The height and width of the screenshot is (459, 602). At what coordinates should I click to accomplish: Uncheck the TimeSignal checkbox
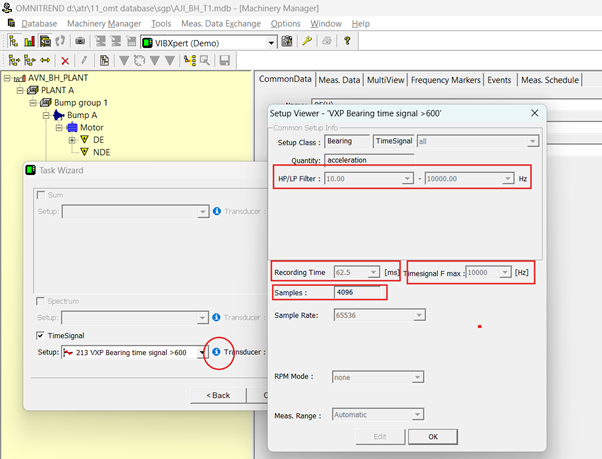click(x=40, y=335)
